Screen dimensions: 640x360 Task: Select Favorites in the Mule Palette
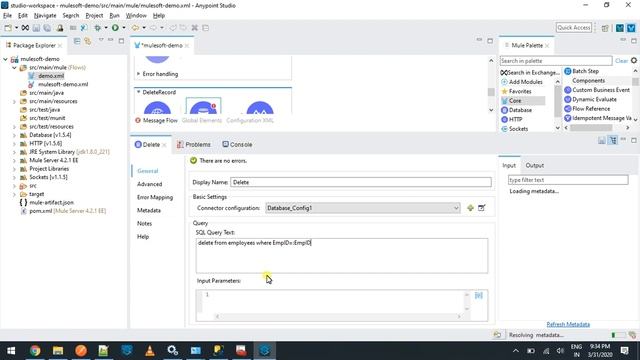coord(517,91)
